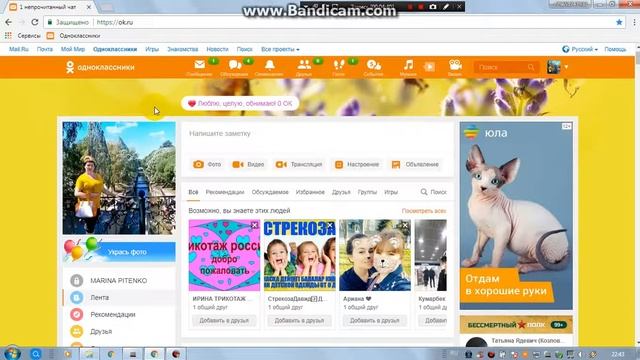Screen dimensions: 640x360
Task: Click the status Люблю, целую, обнимаю bubble
Action: [240, 104]
